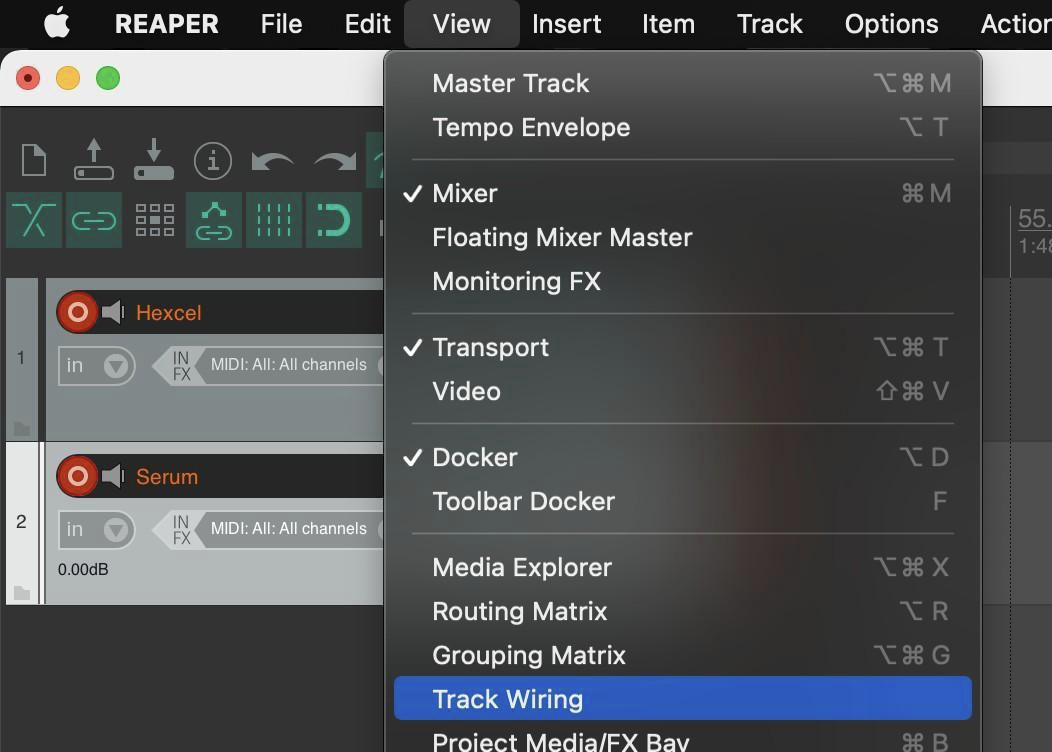The image size is (1052, 752).
Task: Click the Redo arrow in toolbar
Action: pyautogui.click(x=335, y=161)
